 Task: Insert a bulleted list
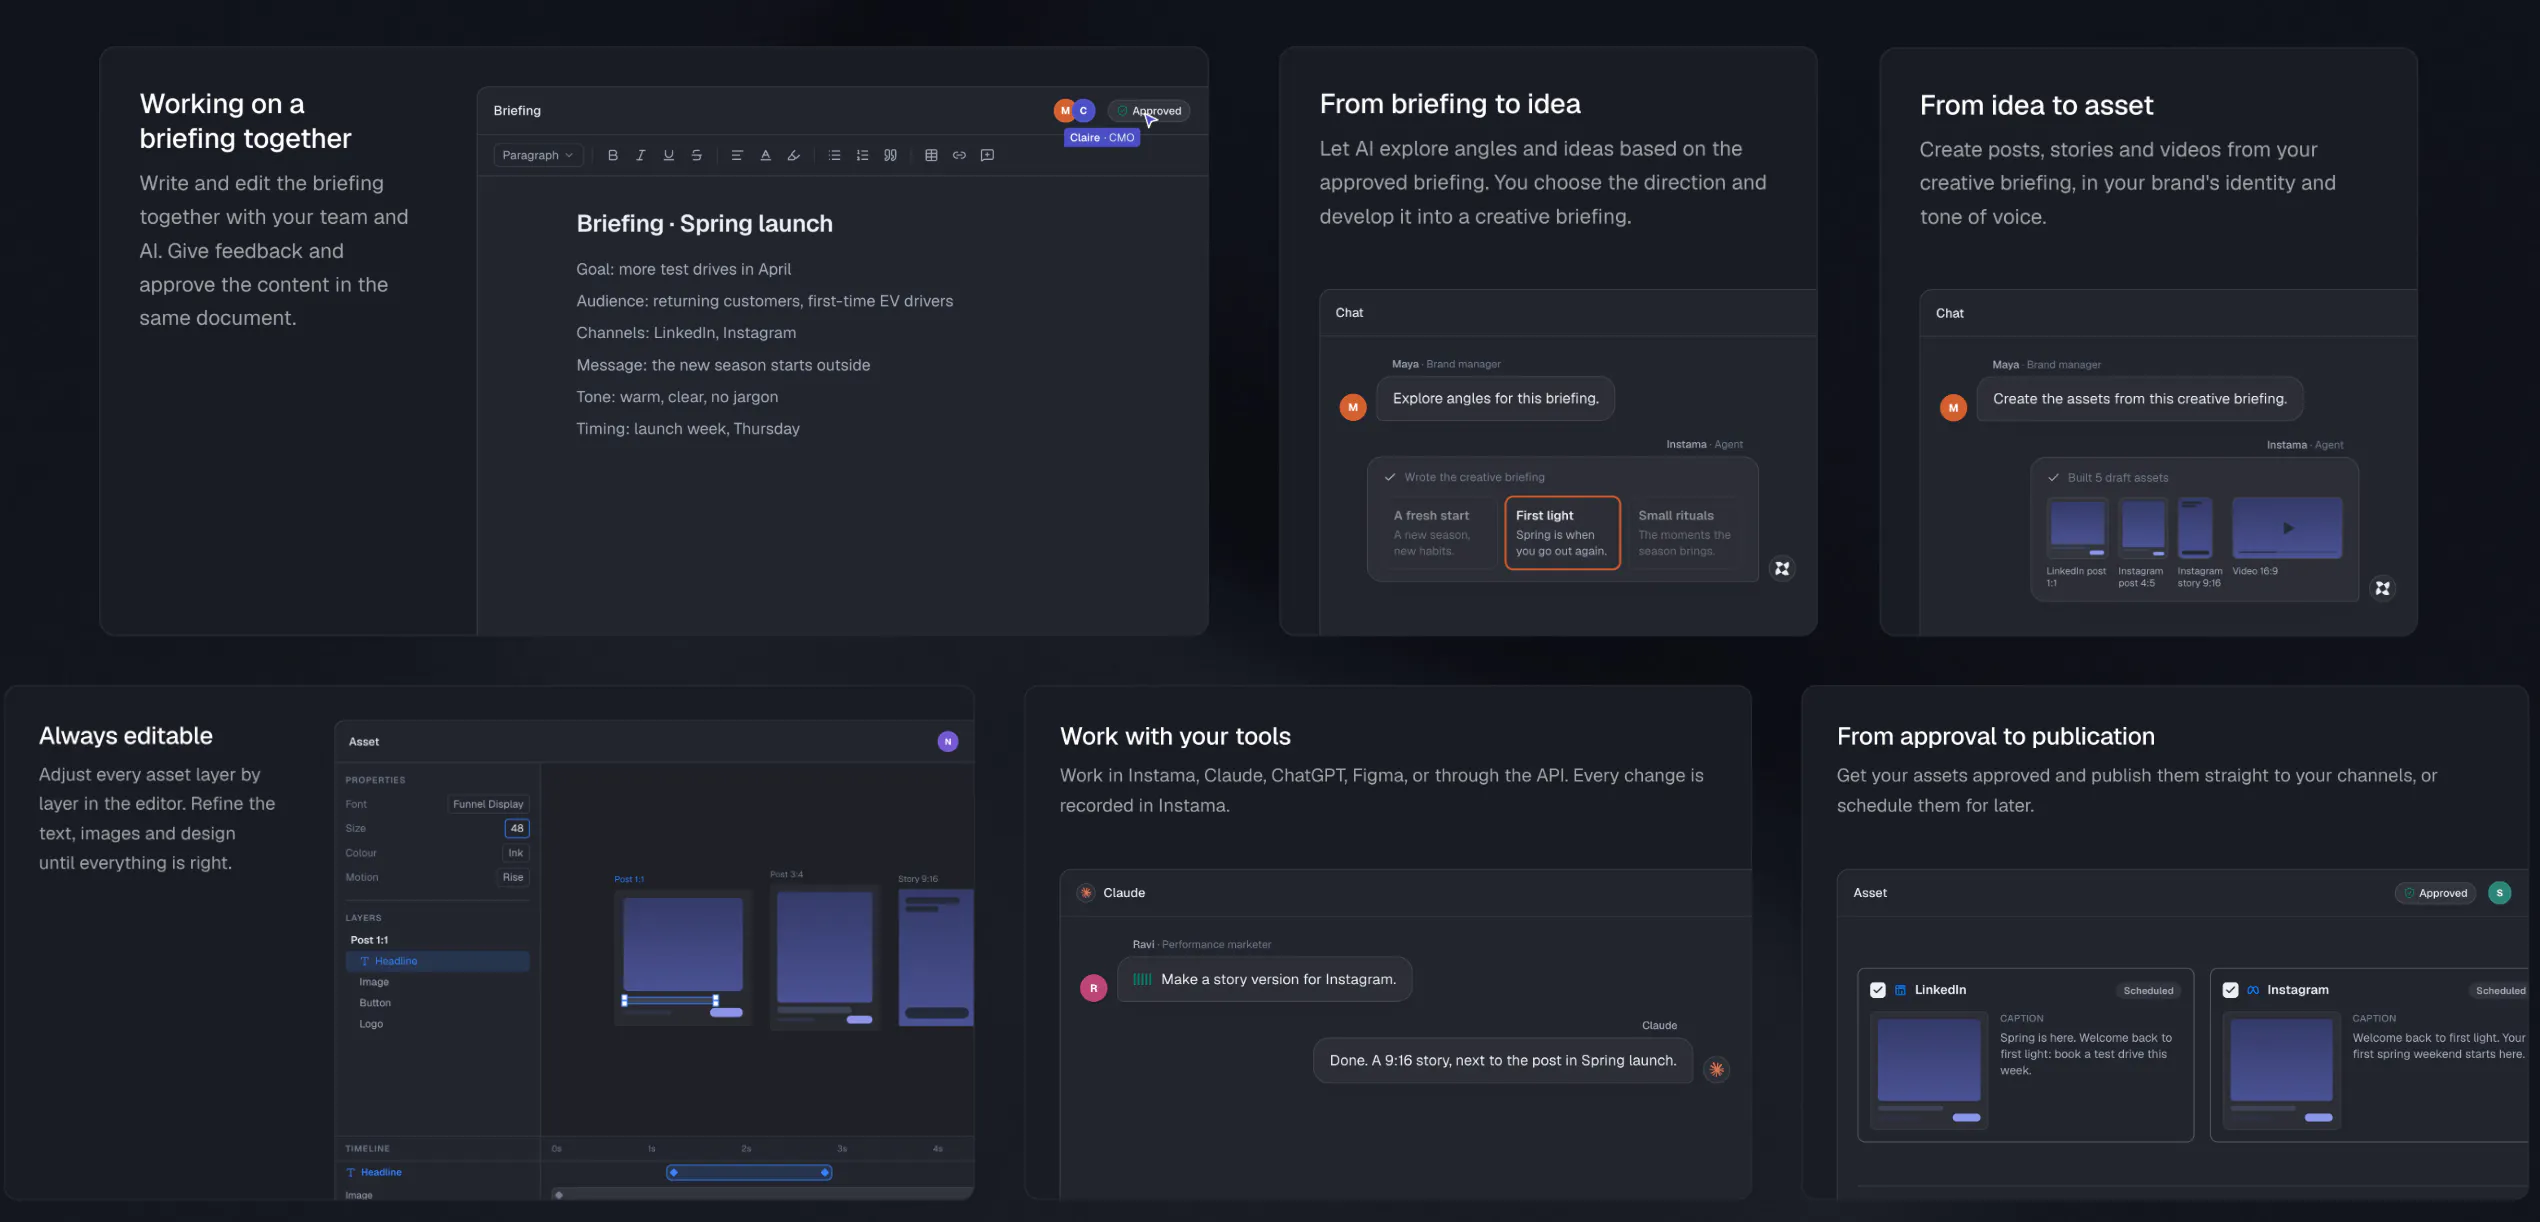coord(834,155)
